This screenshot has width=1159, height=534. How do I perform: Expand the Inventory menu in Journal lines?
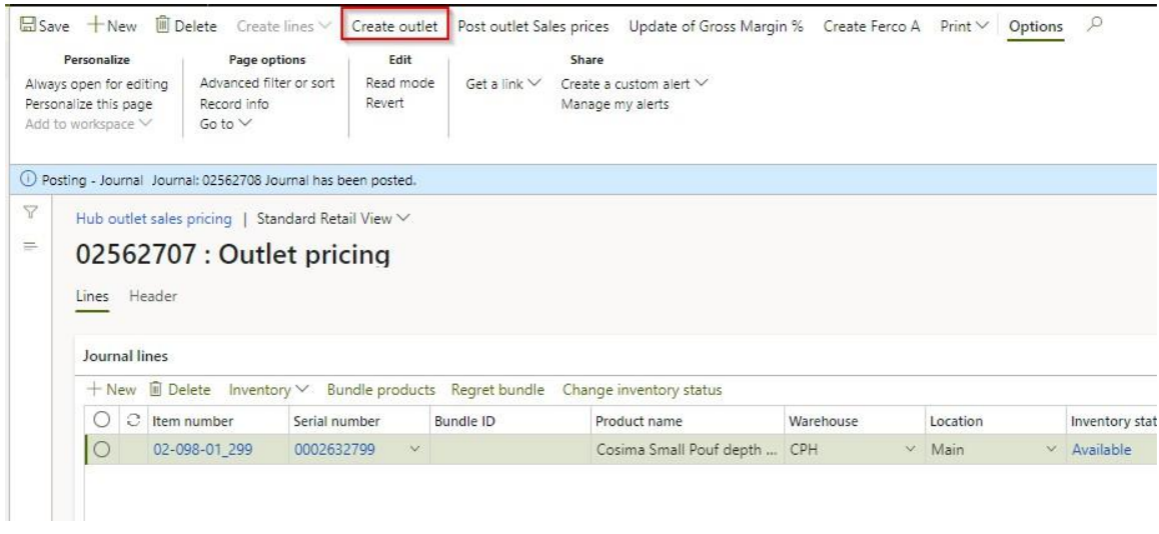(x=257, y=389)
